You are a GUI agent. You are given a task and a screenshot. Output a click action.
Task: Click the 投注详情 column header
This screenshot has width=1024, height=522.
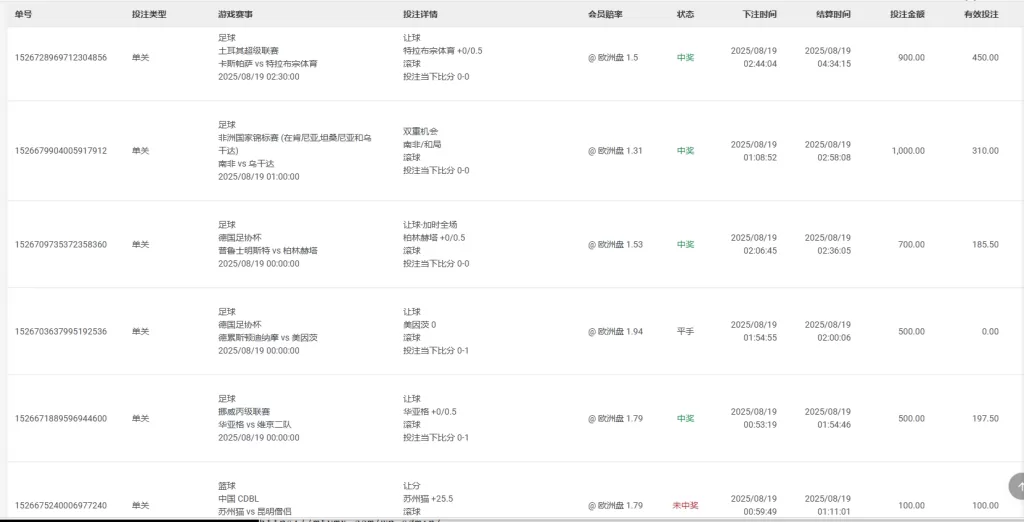point(421,14)
